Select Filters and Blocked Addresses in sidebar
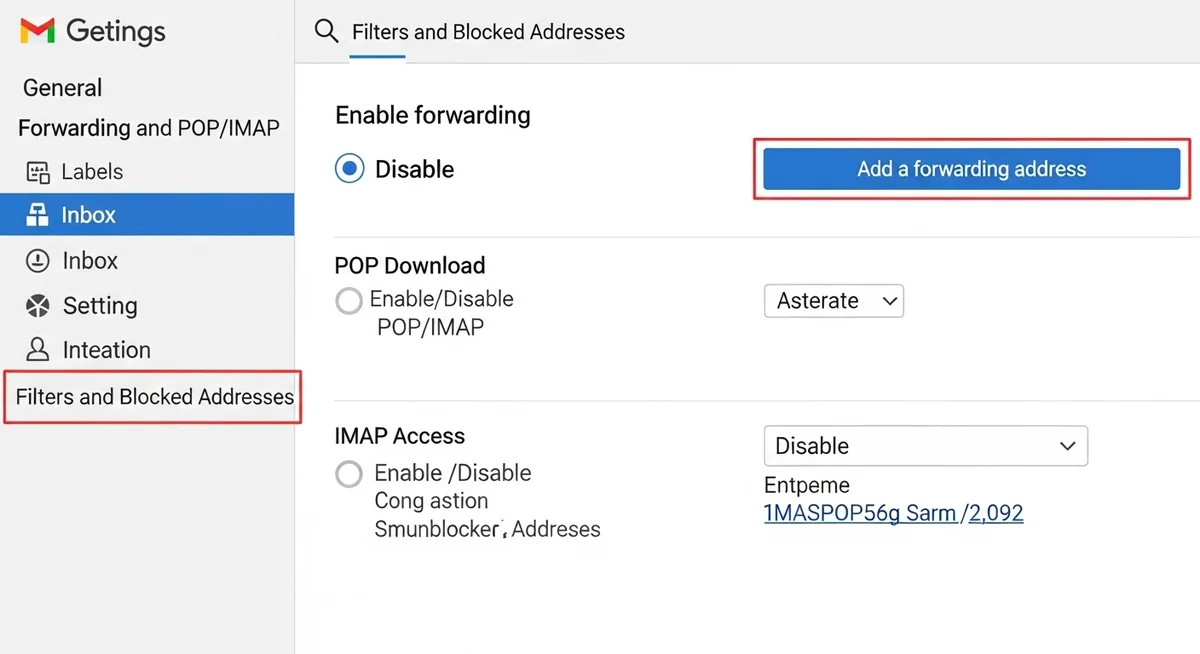 (152, 397)
